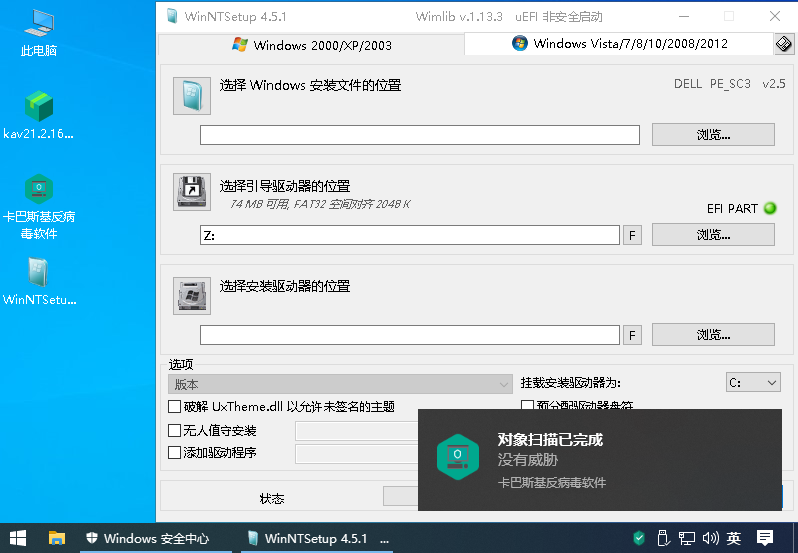Open the Action Center notification icon
The height and width of the screenshot is (553, 798).
point(765,538)
